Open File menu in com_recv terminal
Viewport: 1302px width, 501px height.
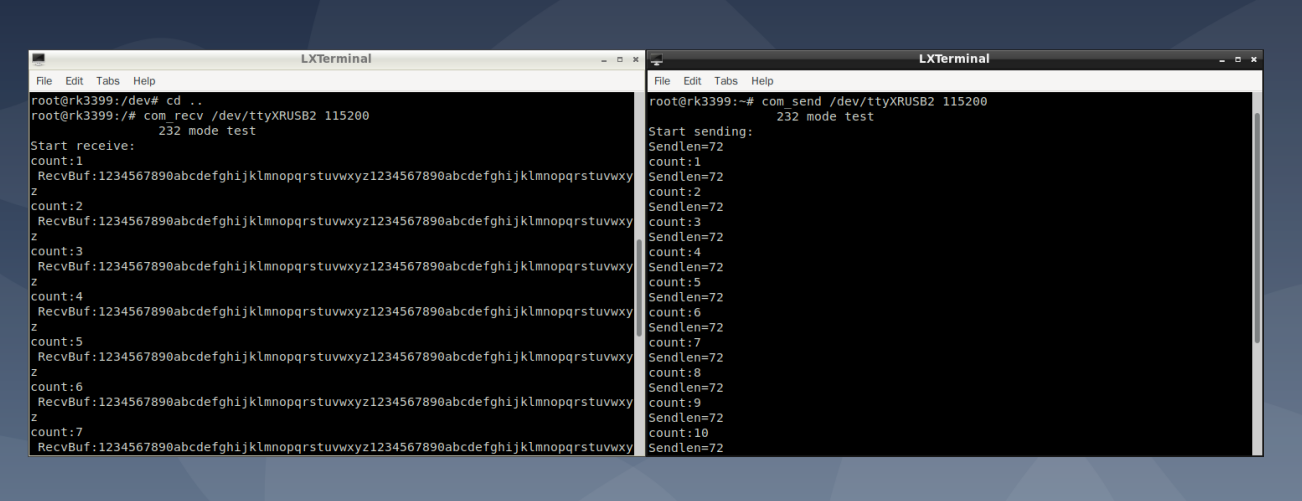coord(44,80)
